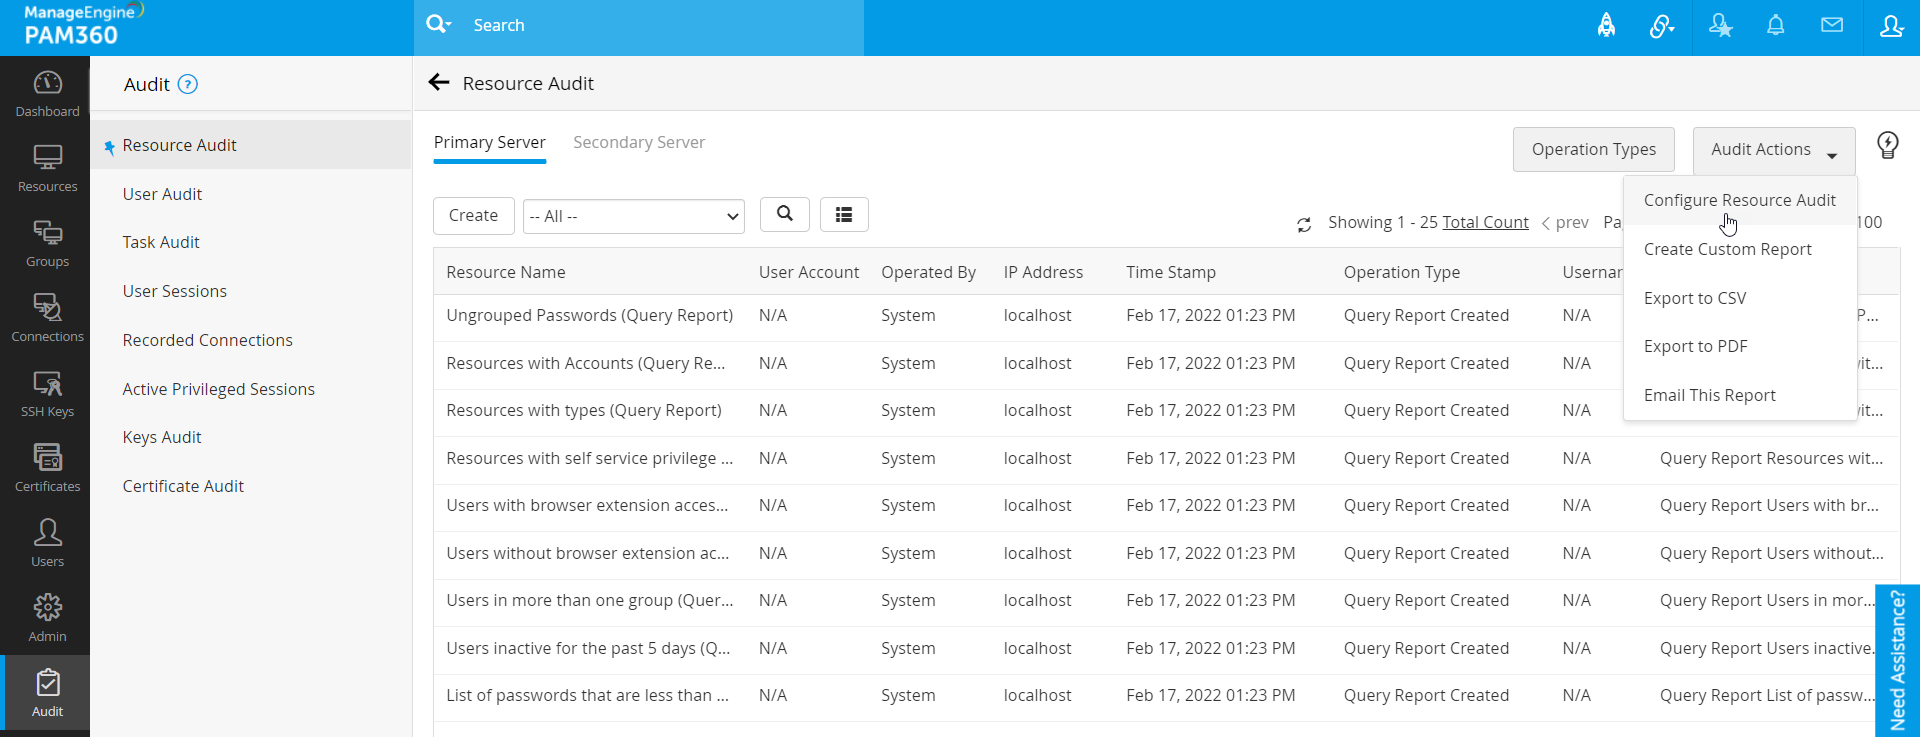1920x737 pixels.
Task: Open the Audit help question mark icon
Action: pyautogui.click(x=187, y=85)
